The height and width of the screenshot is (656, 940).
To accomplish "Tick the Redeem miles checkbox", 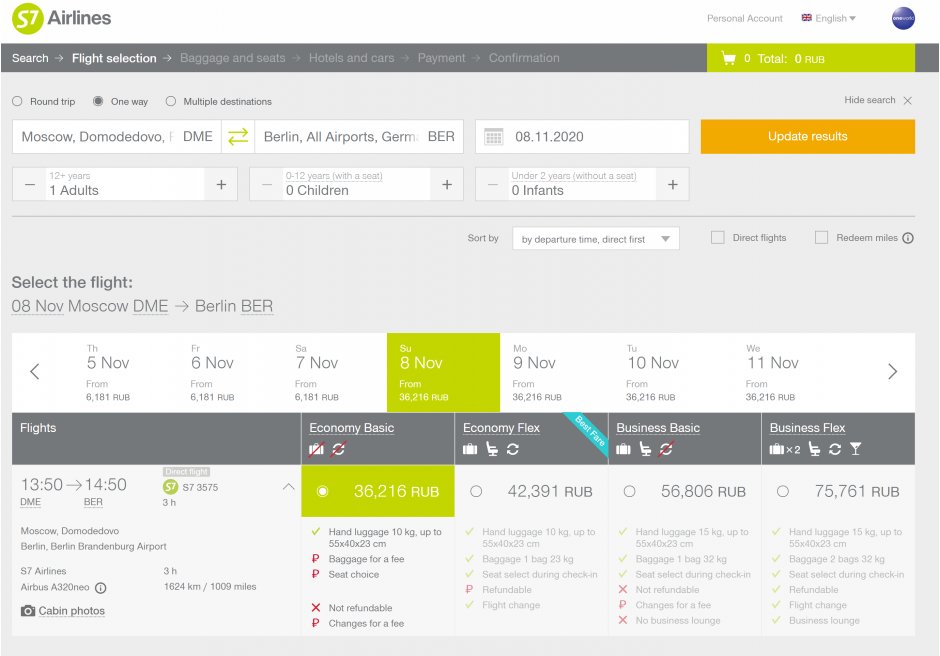I will pos(821,238).
